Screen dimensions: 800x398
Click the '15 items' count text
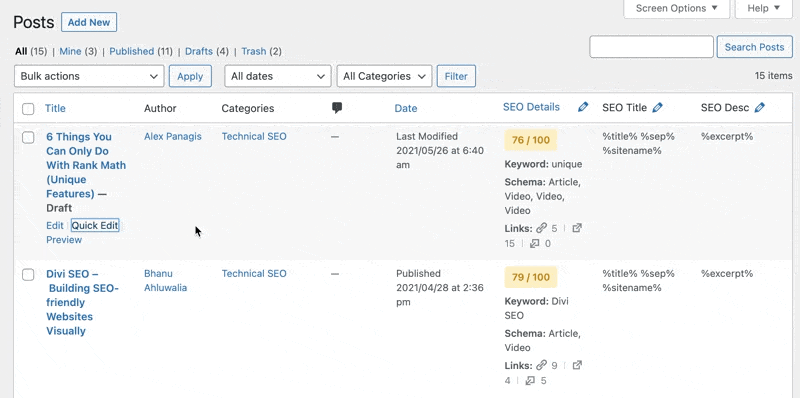tap(773, 76)
